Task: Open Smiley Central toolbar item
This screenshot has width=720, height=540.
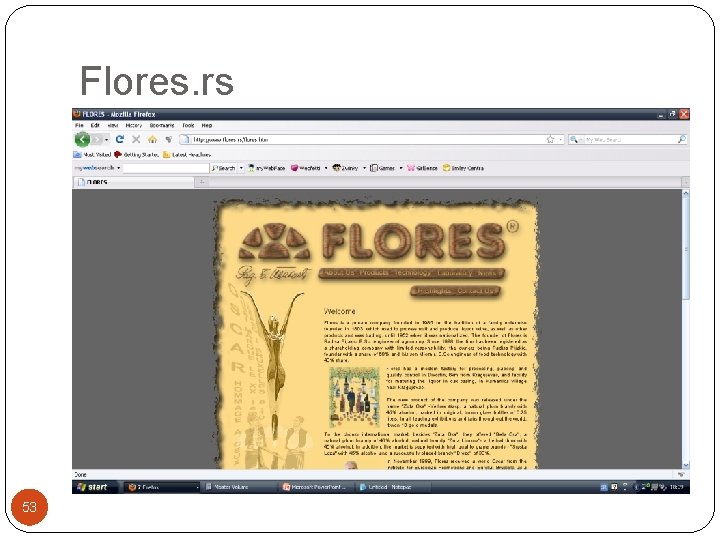Action: point(463,168)
